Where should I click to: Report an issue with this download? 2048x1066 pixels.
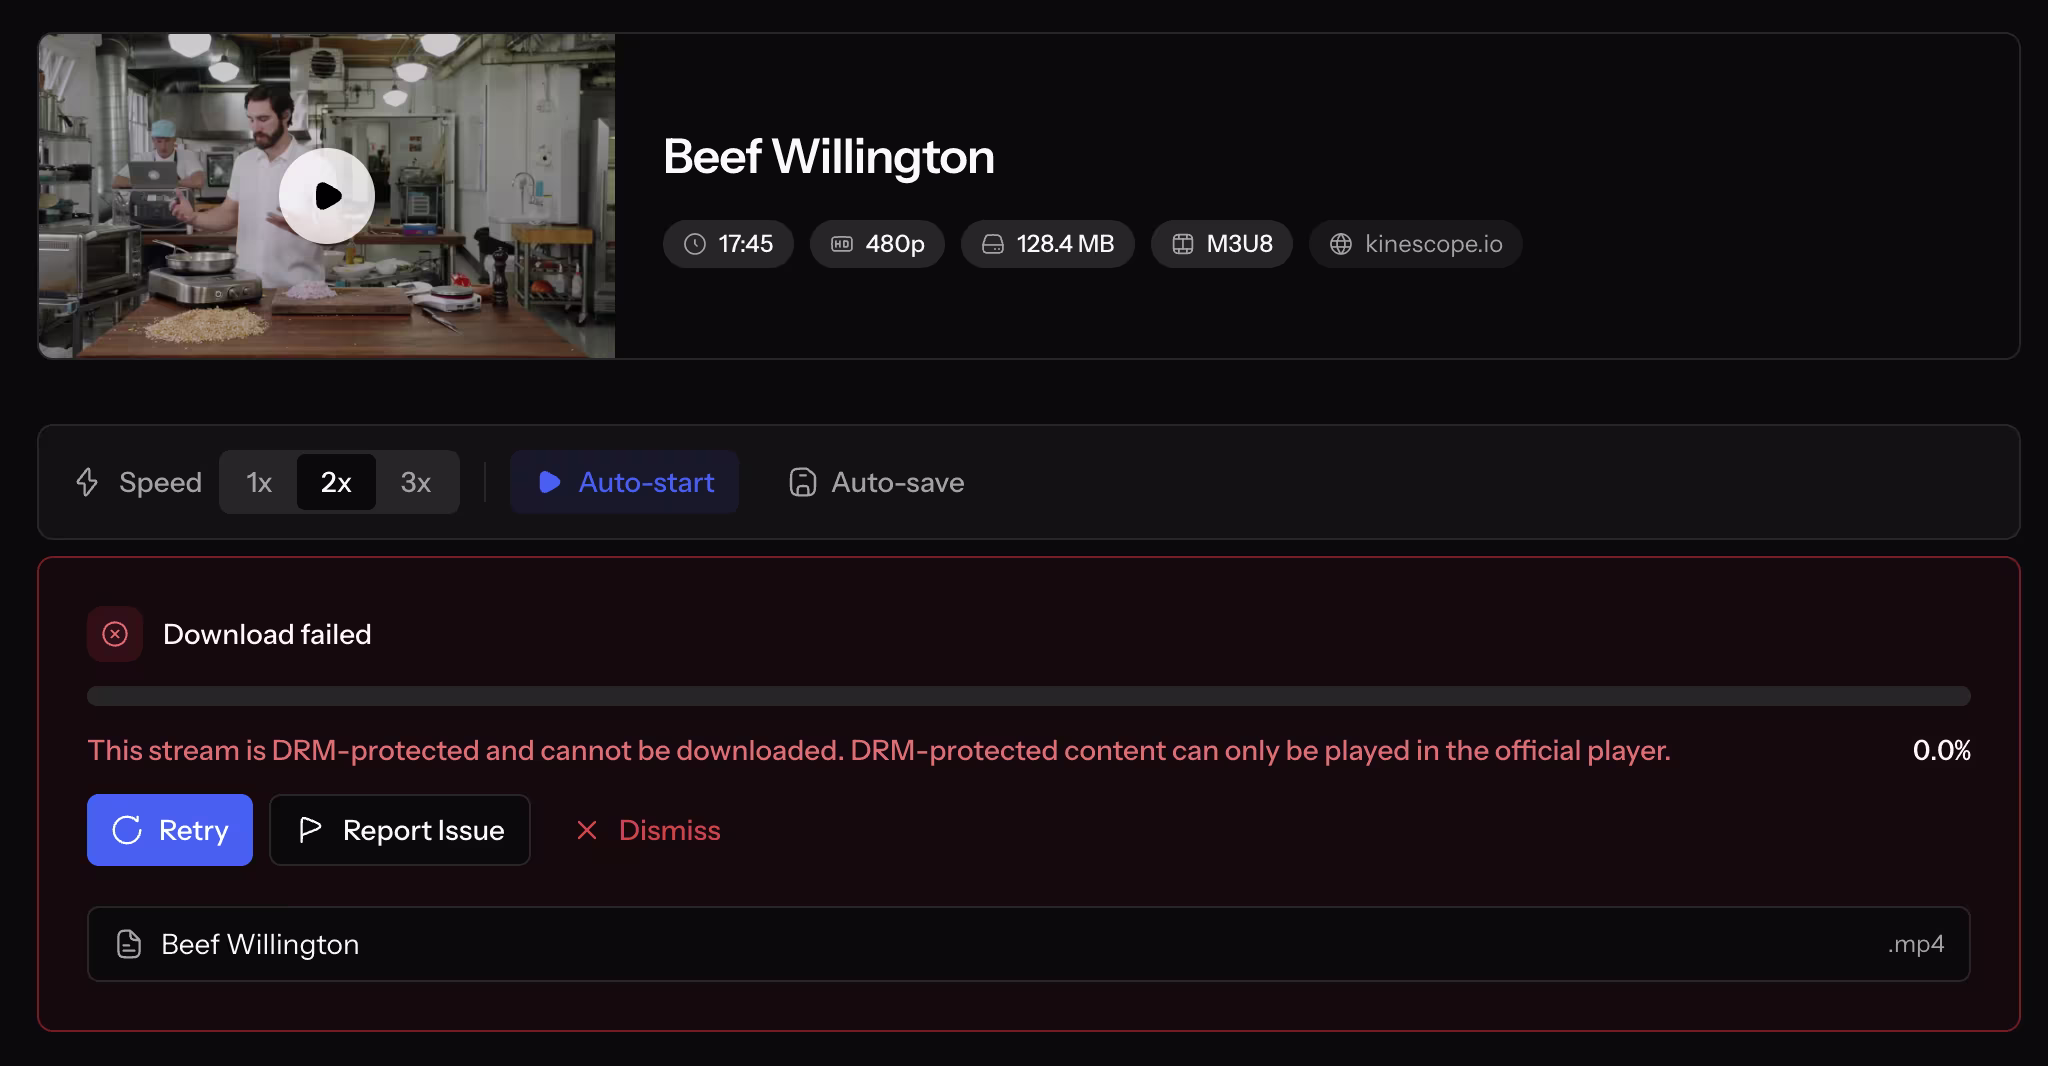pyautogui.click(x=400, y=830)
